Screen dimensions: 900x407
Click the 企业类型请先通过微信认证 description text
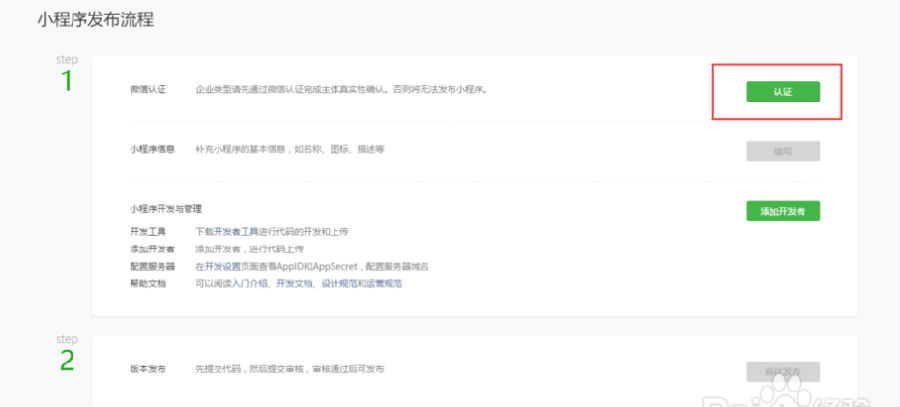pyautogui.click(x=342, y=90)
